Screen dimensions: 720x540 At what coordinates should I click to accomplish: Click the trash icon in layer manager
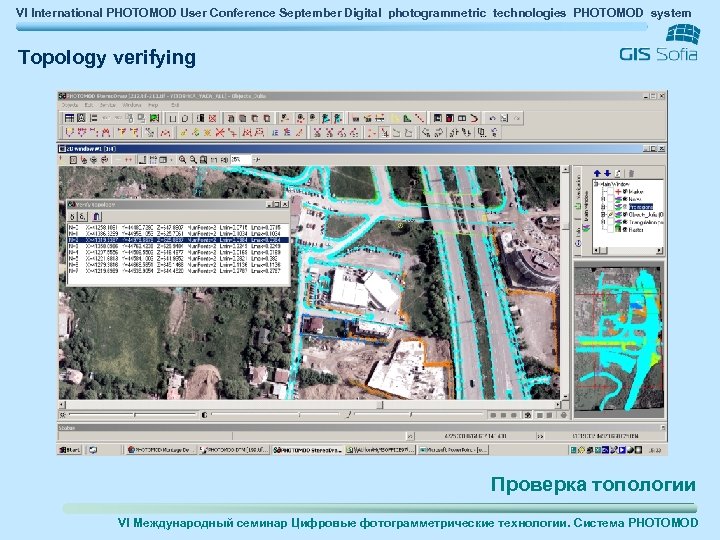[x=630, y=173]
